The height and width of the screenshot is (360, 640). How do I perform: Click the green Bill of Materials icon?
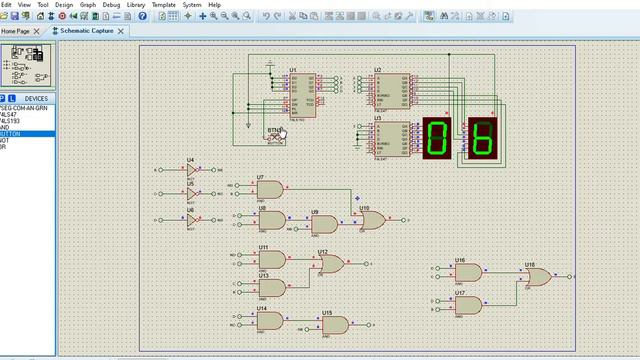coord(95,16)
